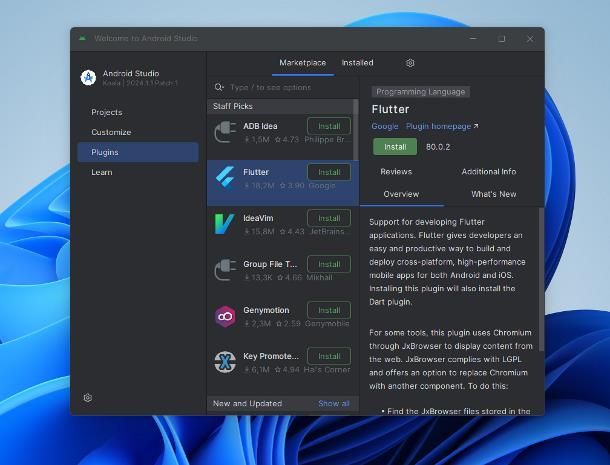610x465 pixels.
Task: Open the What's New tab
Action: click(x=494, y=194)
